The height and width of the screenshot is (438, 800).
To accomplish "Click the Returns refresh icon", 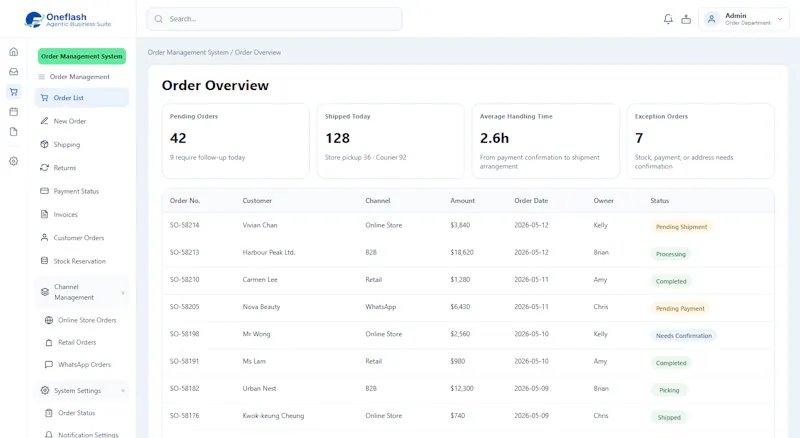I will click(x=44, y=167).
